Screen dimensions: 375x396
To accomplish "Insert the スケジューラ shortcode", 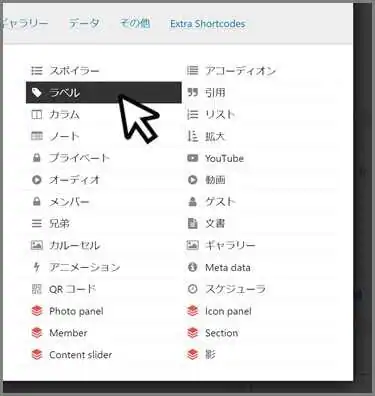I will (x=260, y=289).
